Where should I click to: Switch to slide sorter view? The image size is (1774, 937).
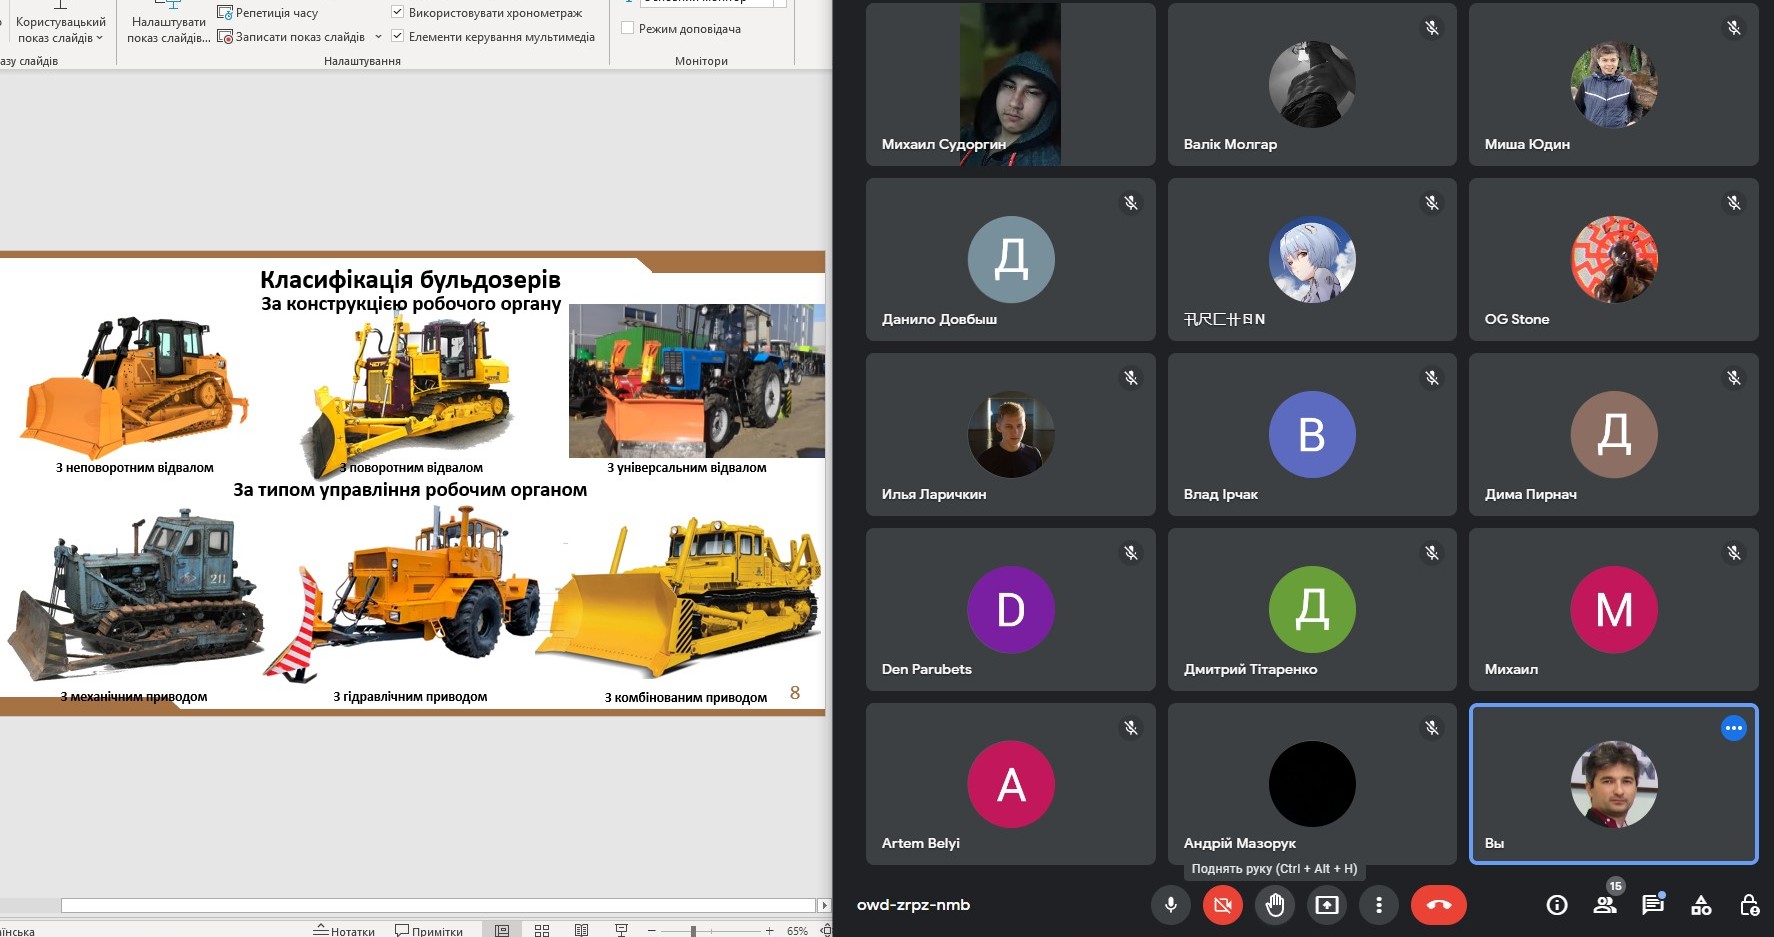coord(542,930)
